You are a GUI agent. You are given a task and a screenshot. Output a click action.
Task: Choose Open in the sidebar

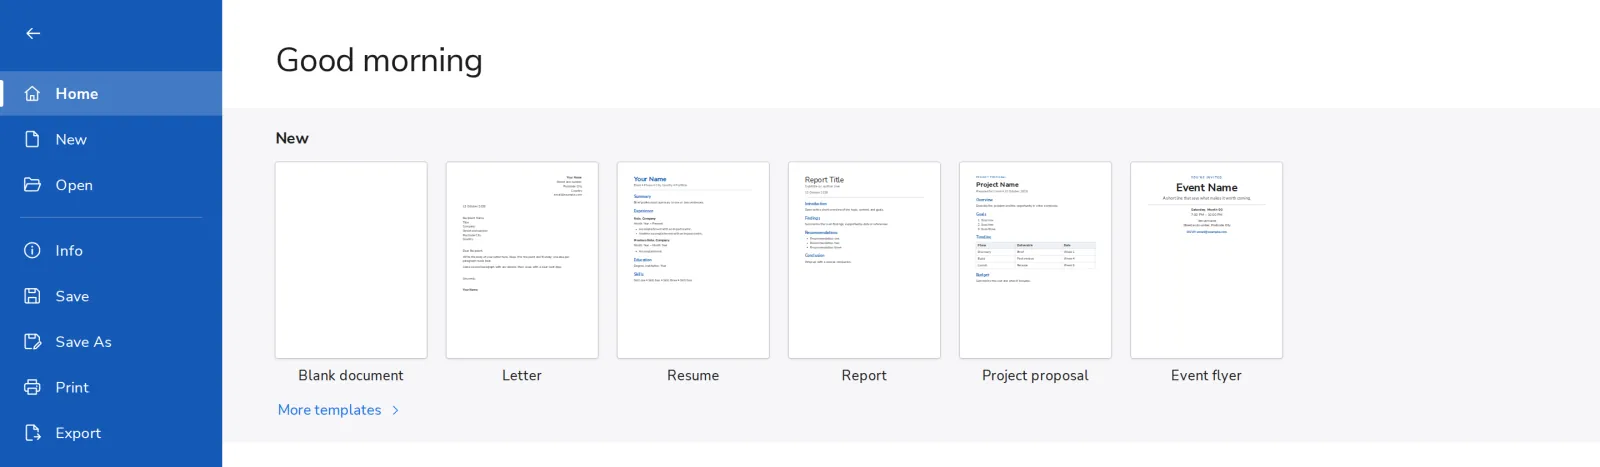pos(111,185)
